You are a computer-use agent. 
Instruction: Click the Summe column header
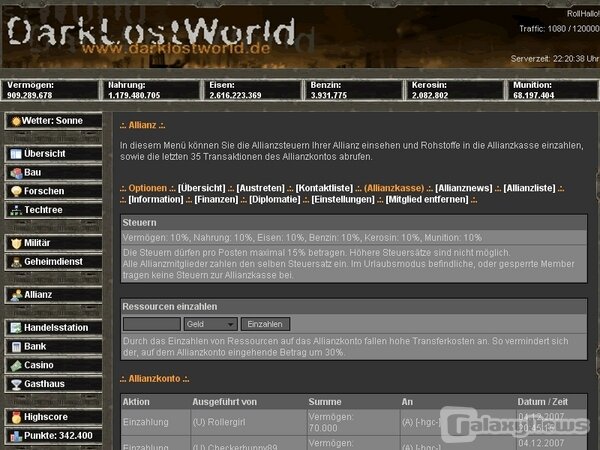coord(325,402)
